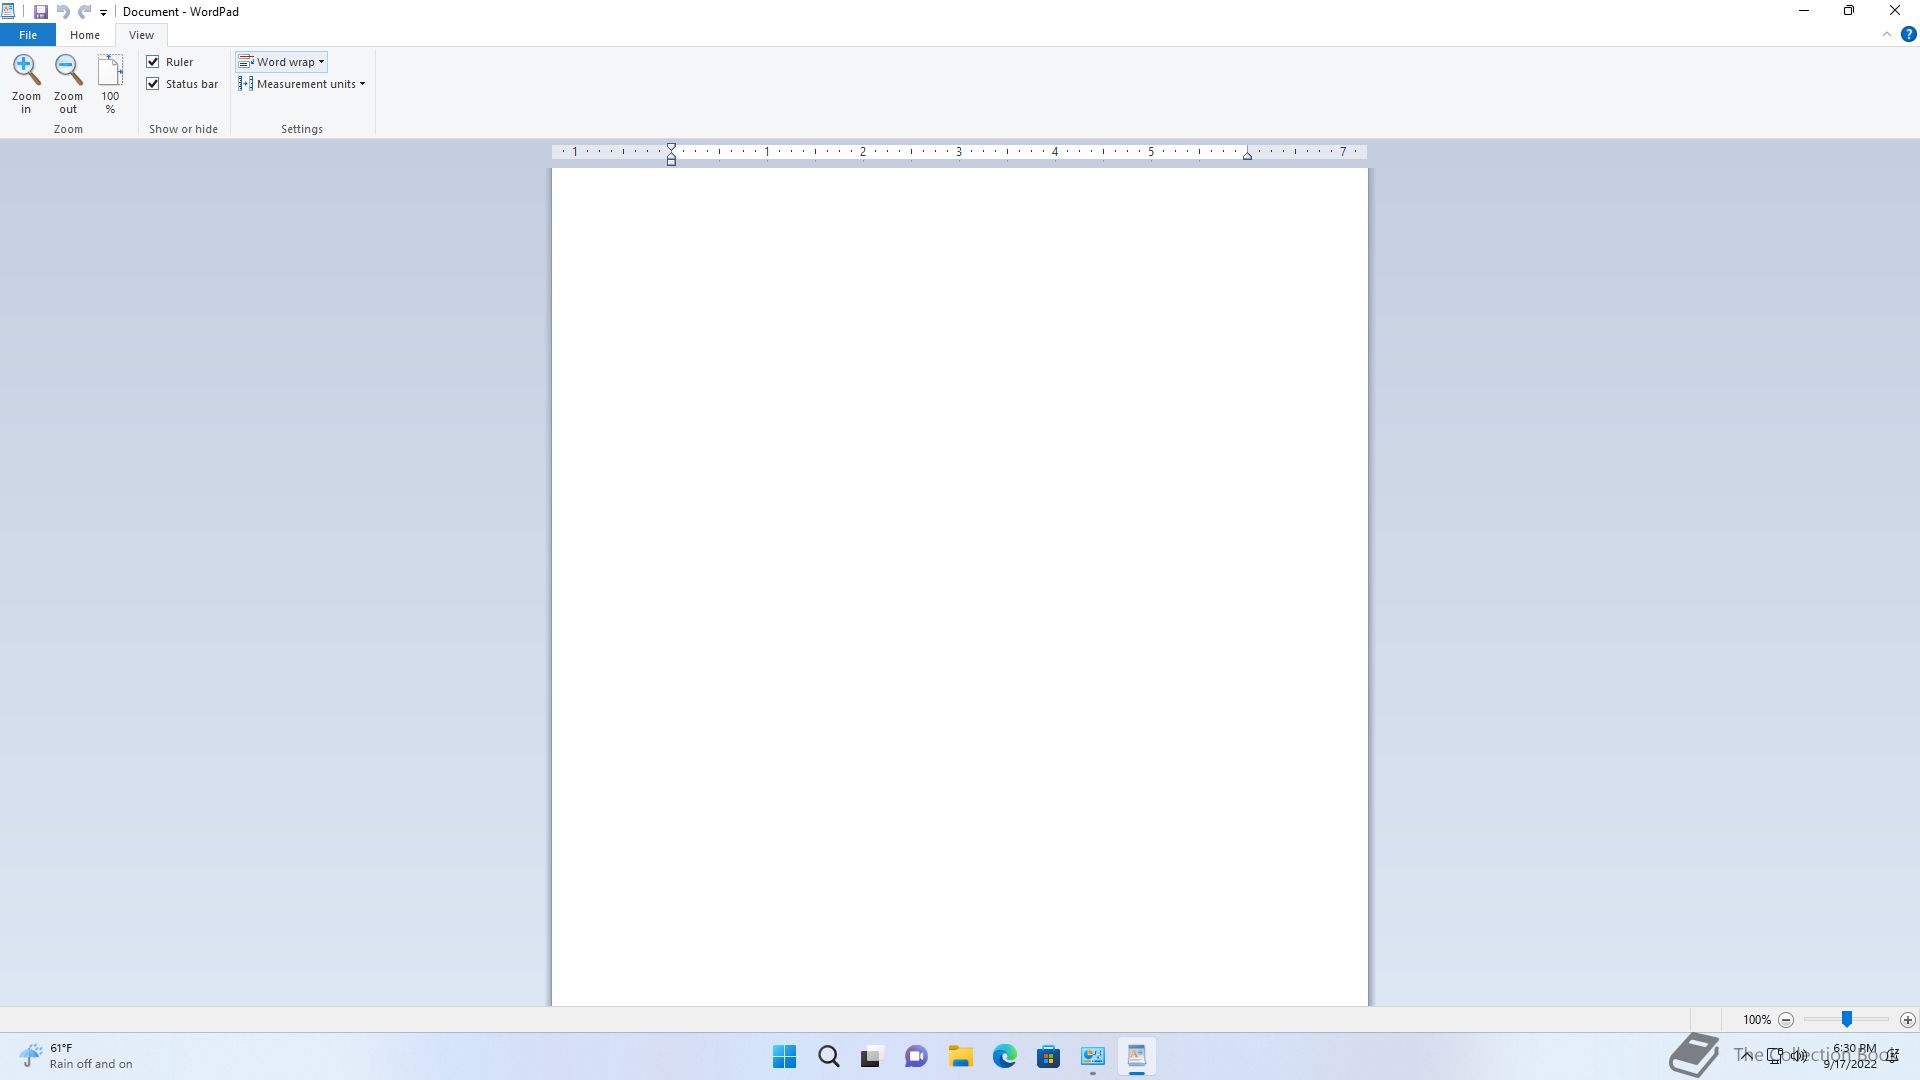Image resolution: width=1920 pixels, height=1080 pixels.
Task: Click the Undo arrow in title bar
Action: [63, 12]
